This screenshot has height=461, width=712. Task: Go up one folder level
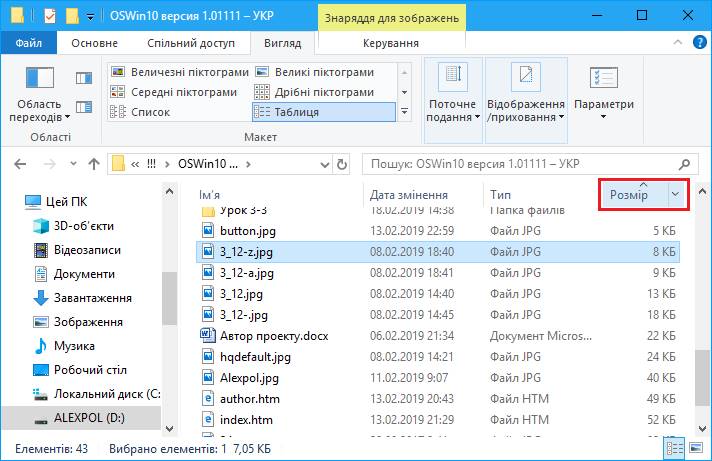click(94, 164)
